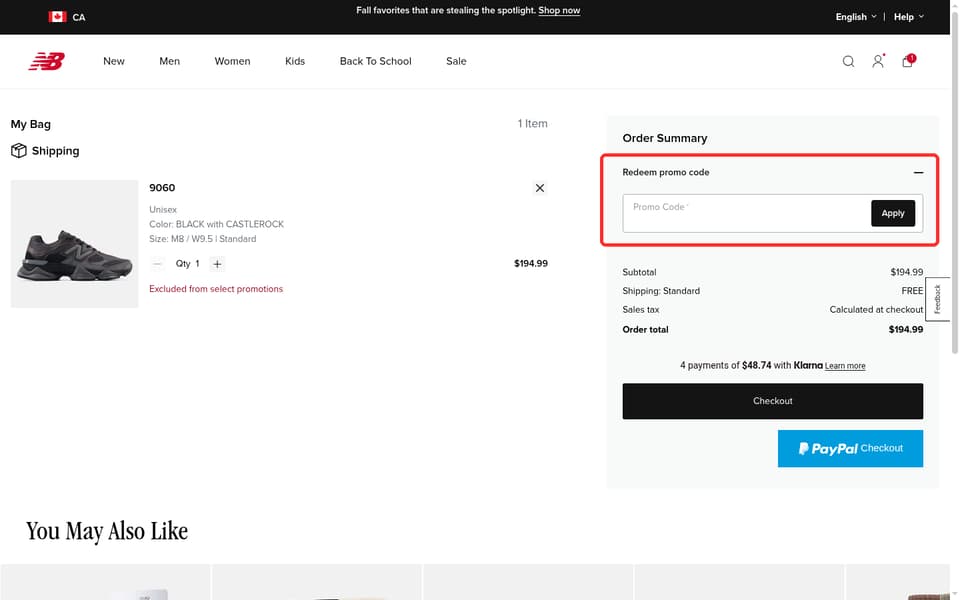Open the Help dropdown
The image size is (960, 600).
pyautogui.click(x=909, y=17)
